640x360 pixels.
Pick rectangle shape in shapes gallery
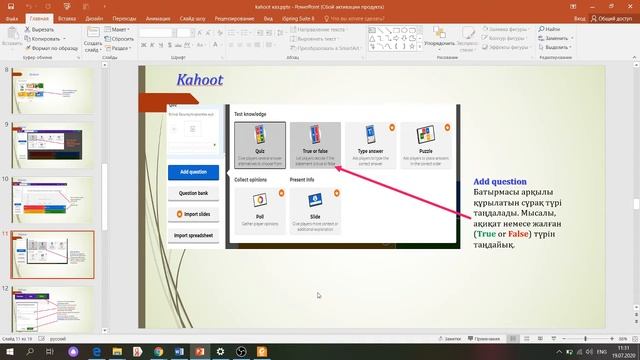coord(396,30)
